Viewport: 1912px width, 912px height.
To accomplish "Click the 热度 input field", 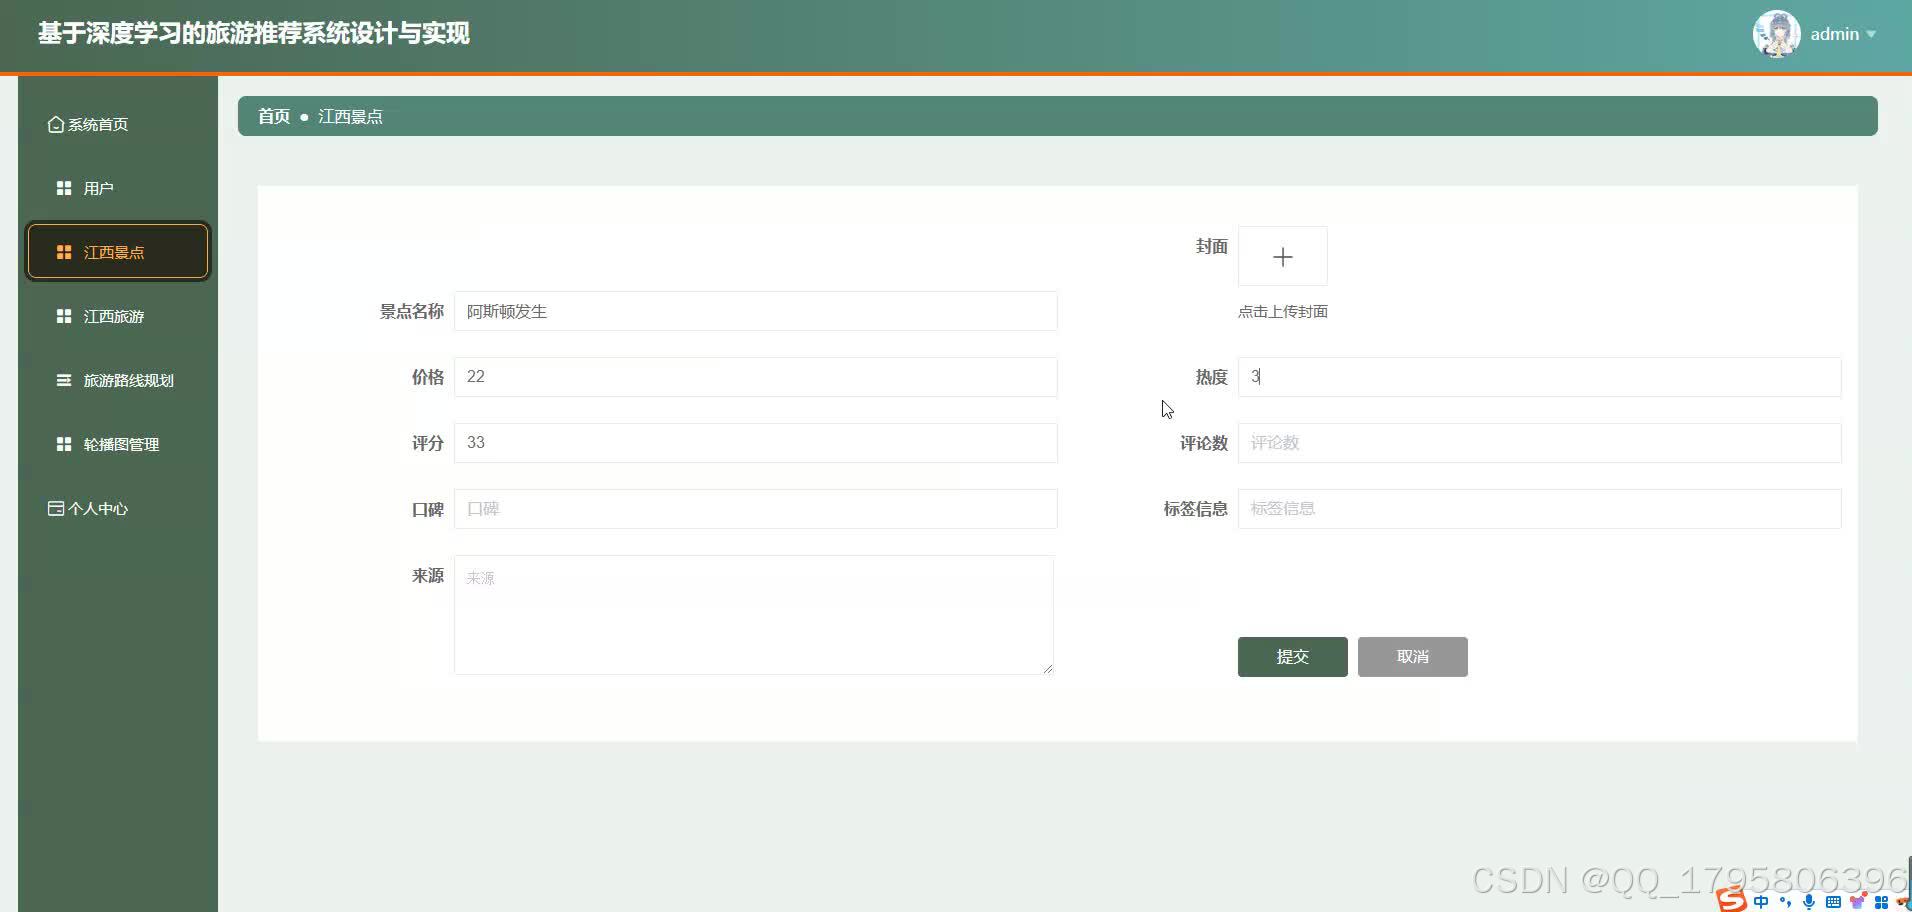I will pyautogui.click(x=1539, y=377).
